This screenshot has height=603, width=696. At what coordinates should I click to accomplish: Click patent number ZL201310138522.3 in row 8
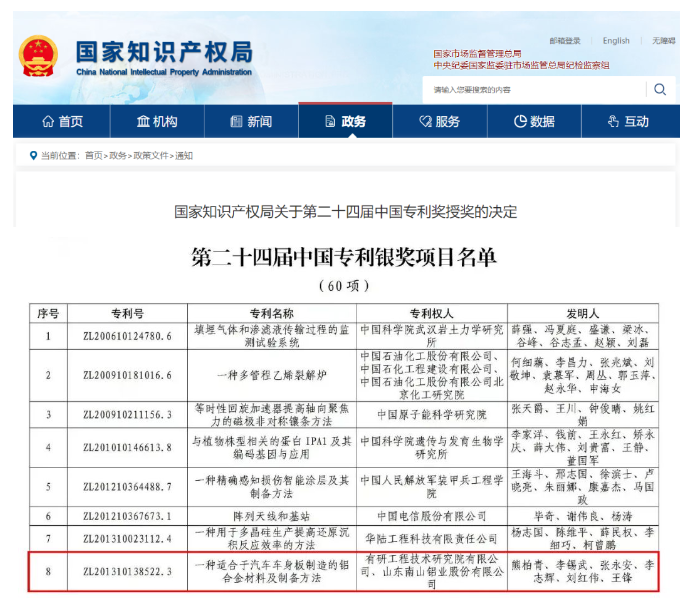(x=128, y=571)
